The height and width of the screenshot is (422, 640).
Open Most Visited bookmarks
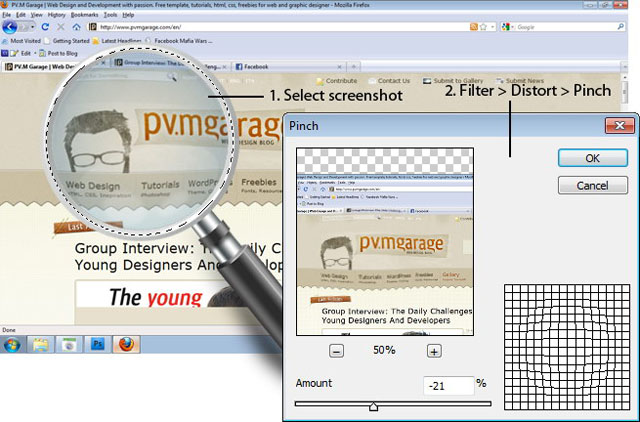[x=21, y=41]
